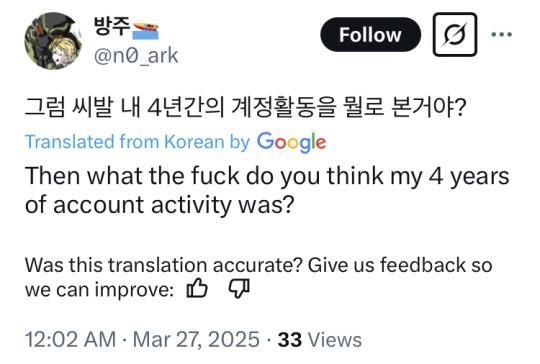Screen dimensions: 540x364
Task: Rate translation with thumbs down icon
Action: [239, 288]
